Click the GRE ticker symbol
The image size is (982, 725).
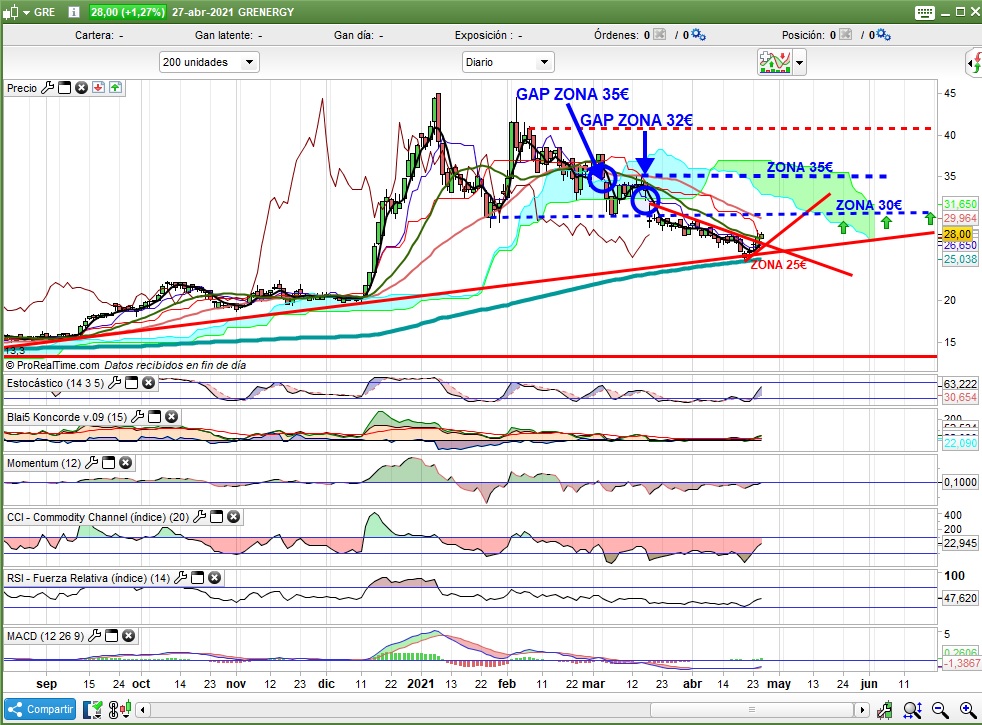coord(44,12)
